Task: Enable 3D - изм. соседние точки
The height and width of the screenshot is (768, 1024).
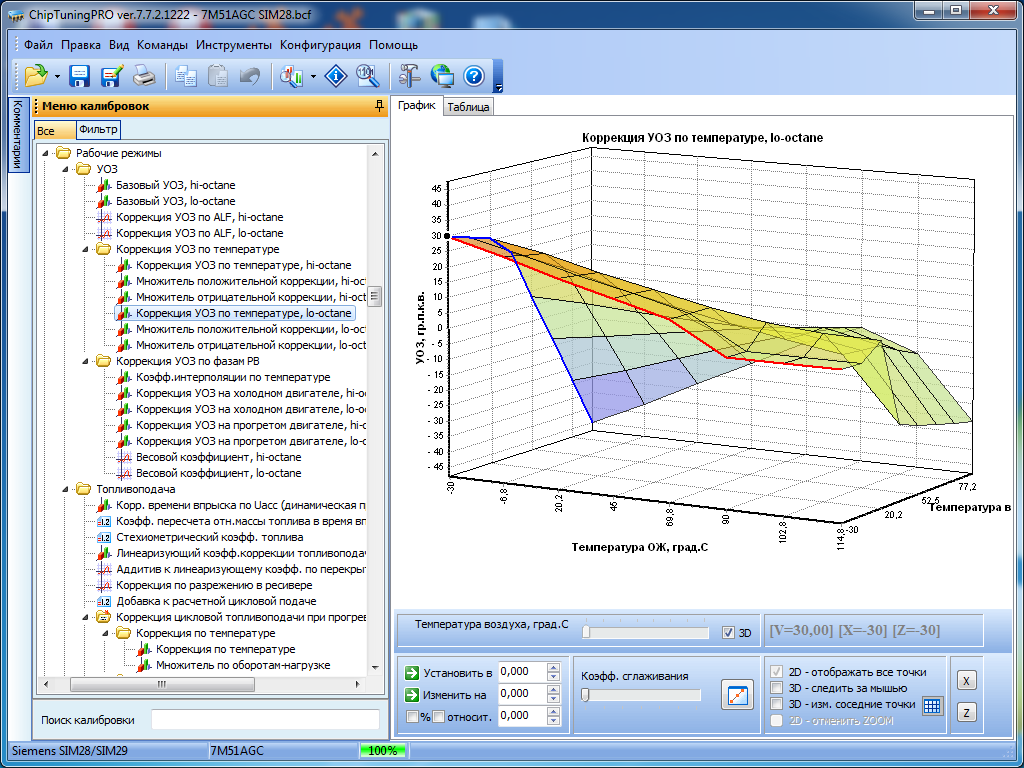Action: tap(776, 704)
